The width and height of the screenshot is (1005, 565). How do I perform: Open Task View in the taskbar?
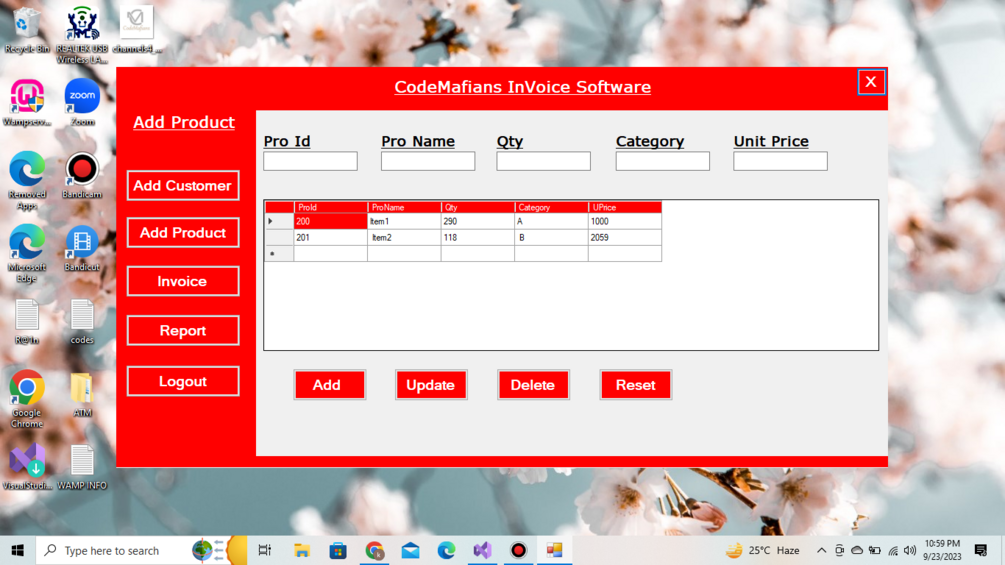[x=264, y=550]
